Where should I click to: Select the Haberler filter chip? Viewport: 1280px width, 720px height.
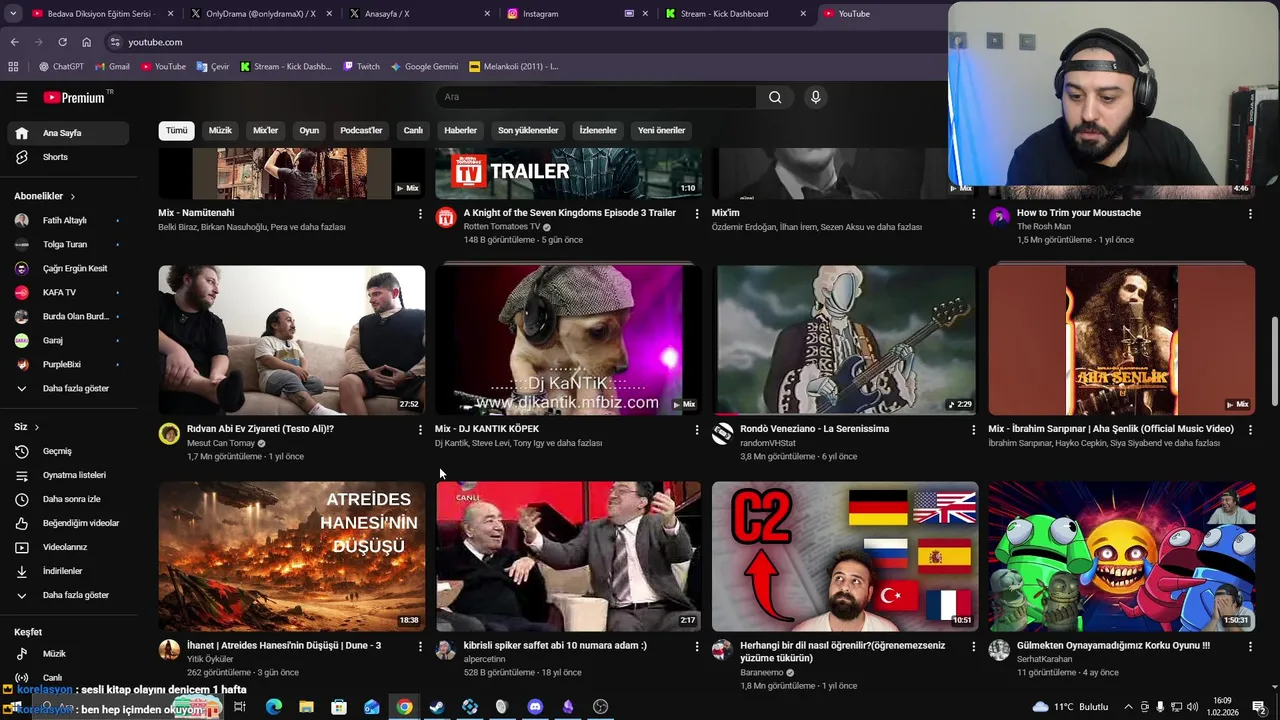pos(460,130)
